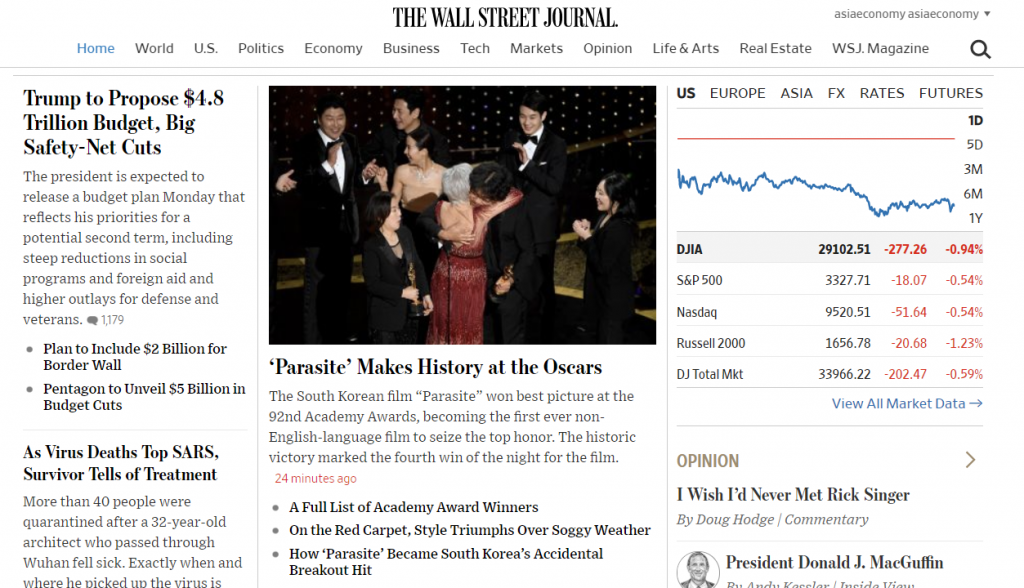Open I Wish I'd Never Met Rick Singer

pyautogui.click(x=793, y=495)
